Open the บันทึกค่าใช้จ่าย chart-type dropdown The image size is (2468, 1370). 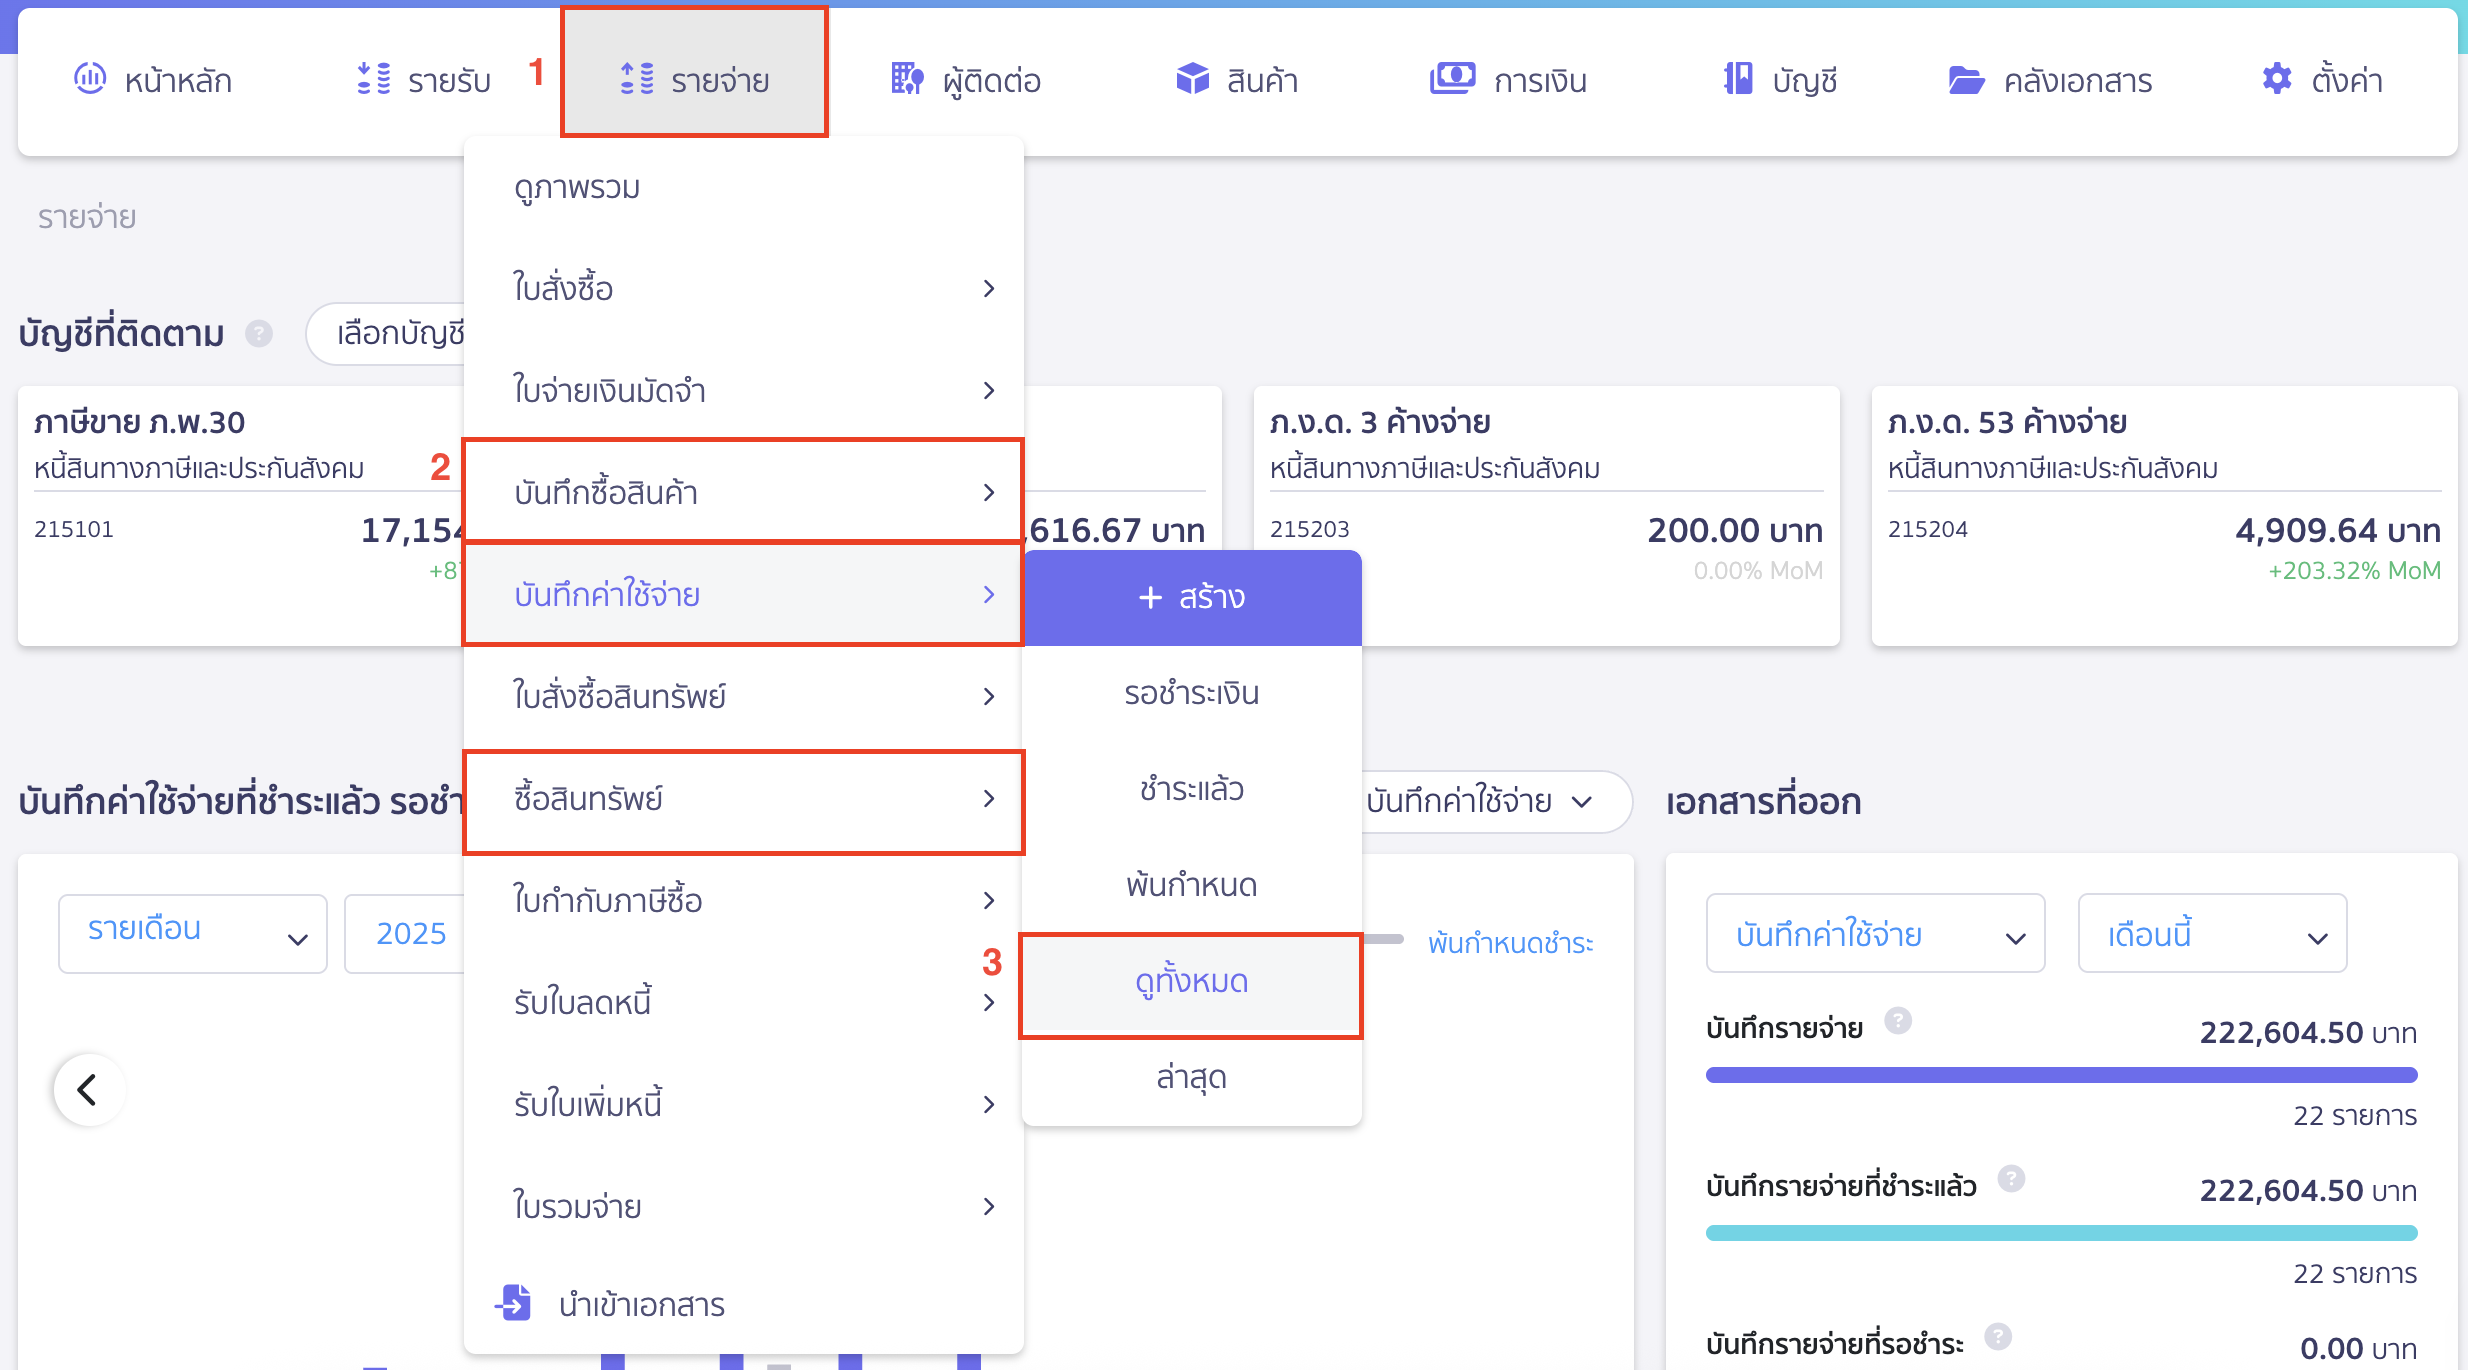(1496, 801)
